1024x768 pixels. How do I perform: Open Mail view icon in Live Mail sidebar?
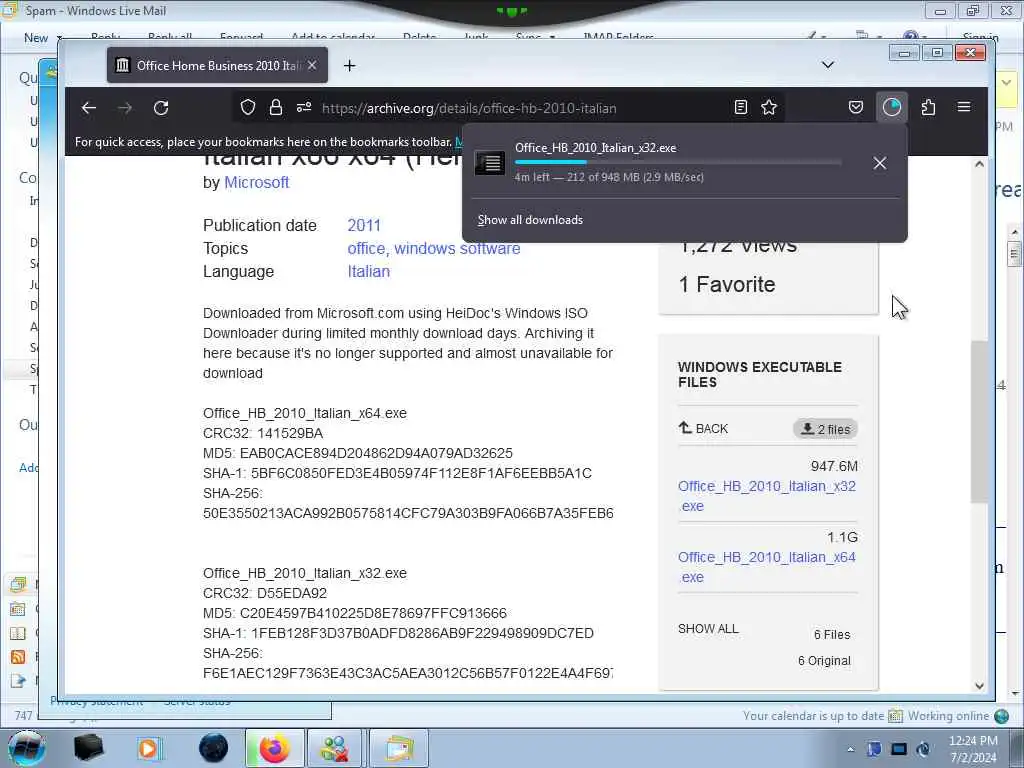18,584
